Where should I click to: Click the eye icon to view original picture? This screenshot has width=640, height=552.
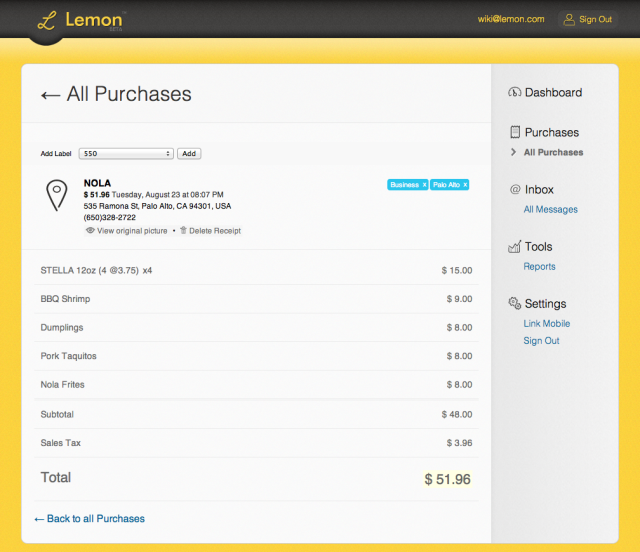point(90,231)
